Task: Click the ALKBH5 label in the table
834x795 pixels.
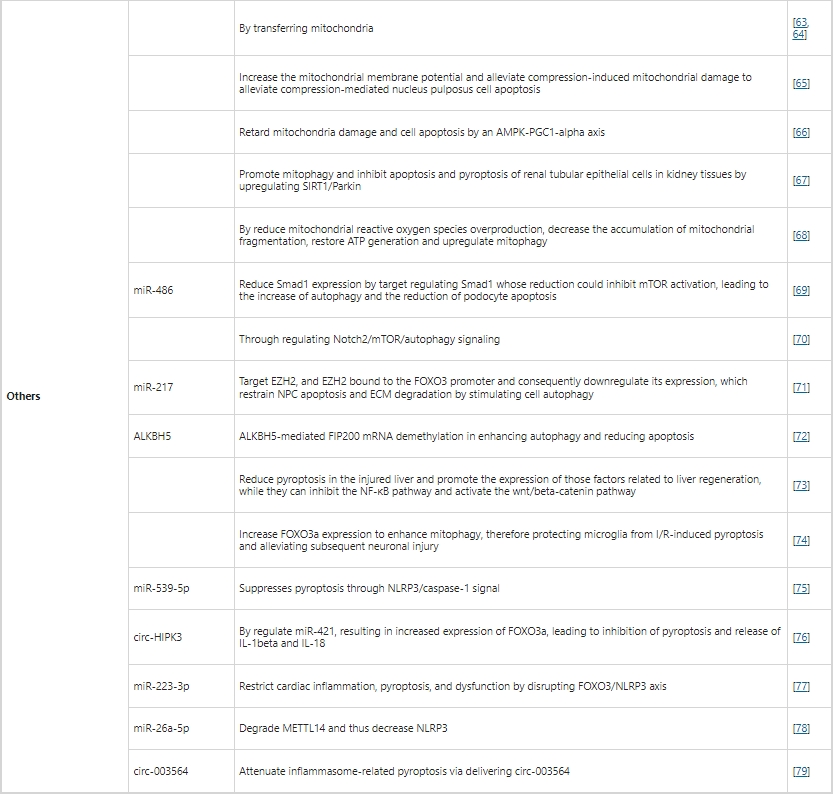Action: pyautogui.click(x=152, y=437)
